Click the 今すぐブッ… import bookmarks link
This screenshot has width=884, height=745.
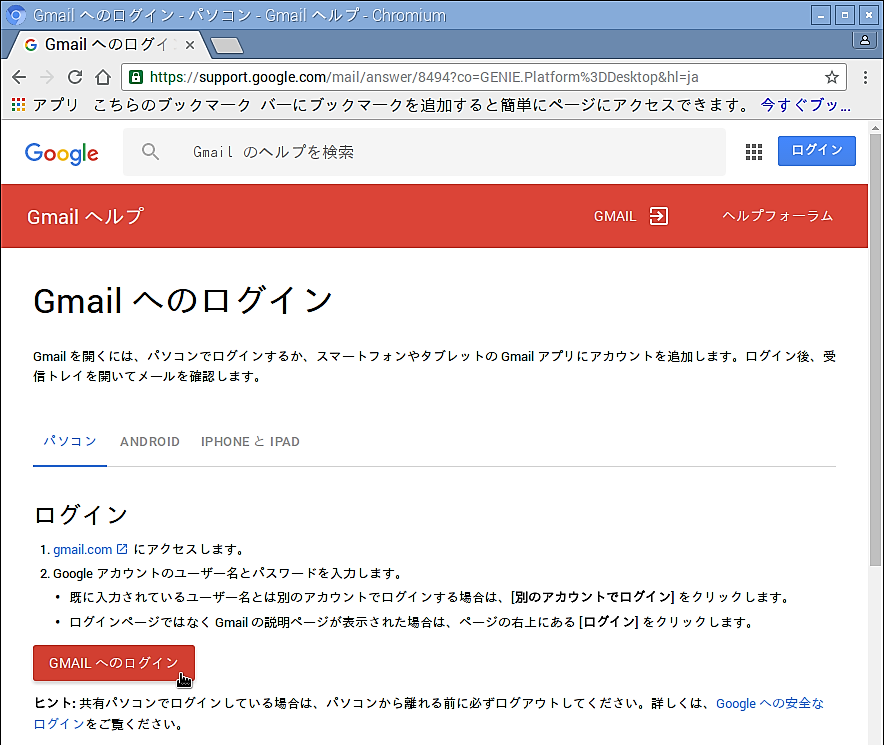click(x=805, y=105)
